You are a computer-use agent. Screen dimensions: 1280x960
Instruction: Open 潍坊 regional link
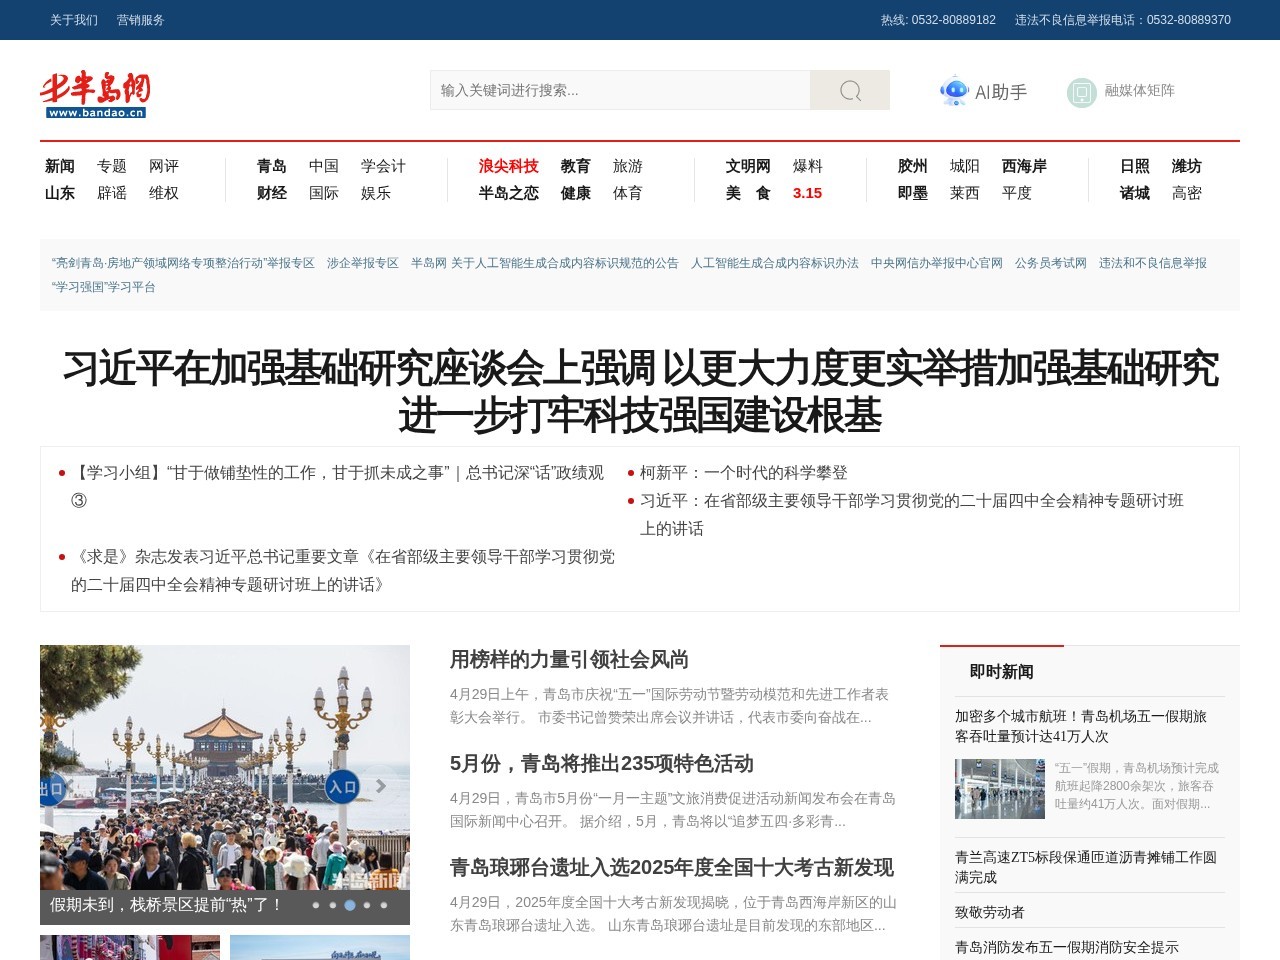pyautogui.click(x=1187, y=166)
